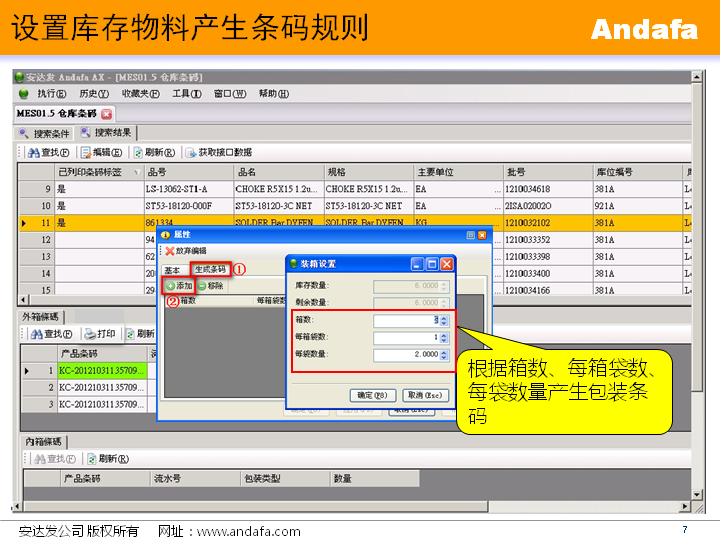Image resolution: width=720 pixels, height=540 pixels.
Task: Refresh the results with 刷新 toolbar icon
Action: 139,152
